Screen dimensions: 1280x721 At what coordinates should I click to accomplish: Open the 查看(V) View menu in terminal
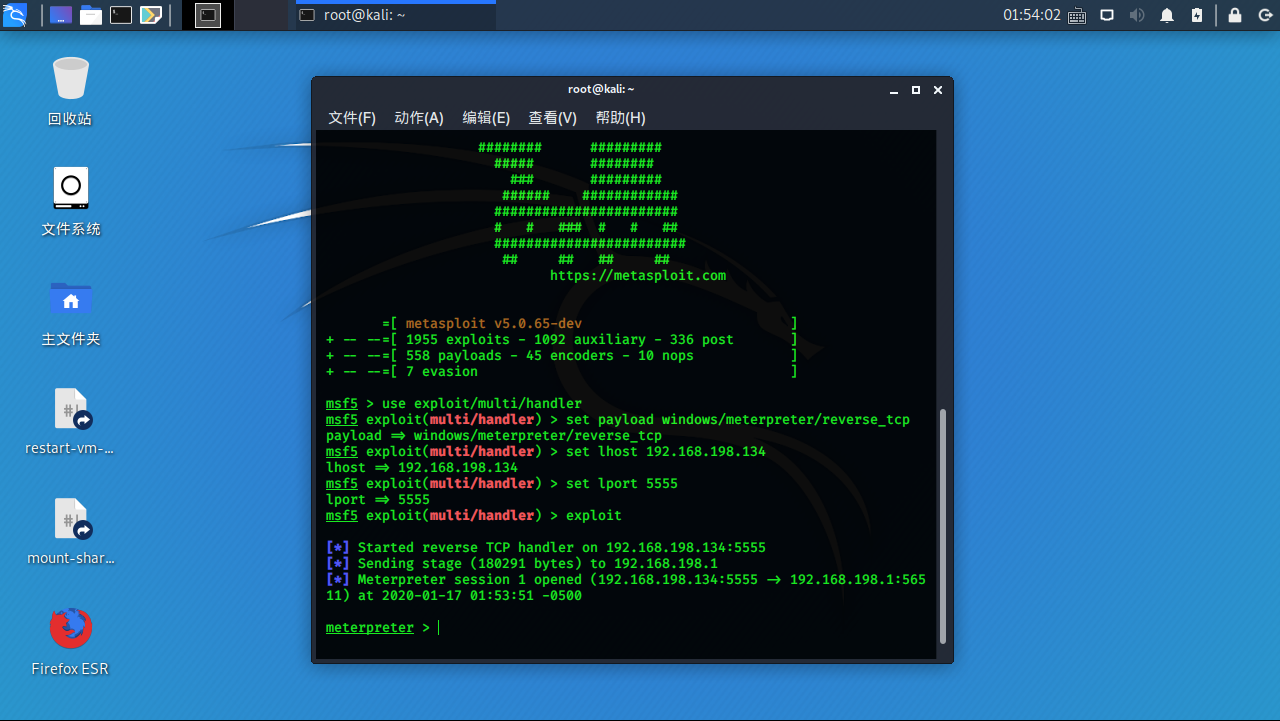553,117
